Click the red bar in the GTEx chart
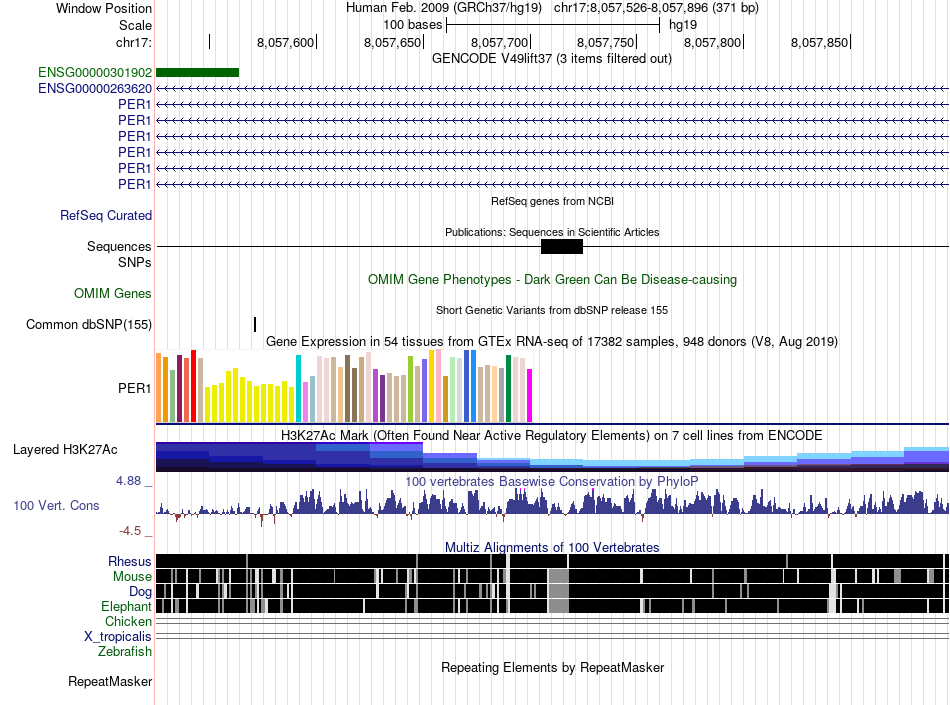 pyautogui.click(x=193, y=386)
